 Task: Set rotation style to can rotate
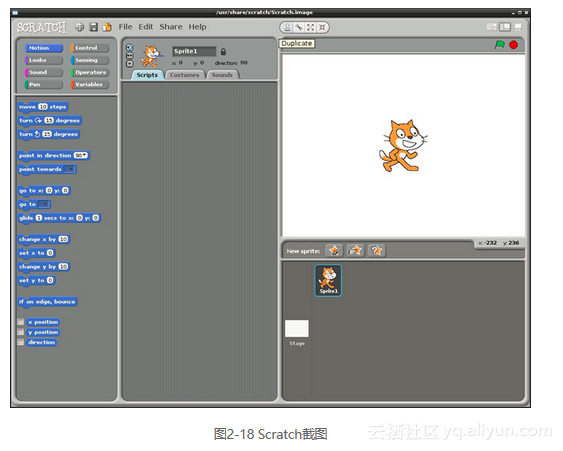(130, 47)
